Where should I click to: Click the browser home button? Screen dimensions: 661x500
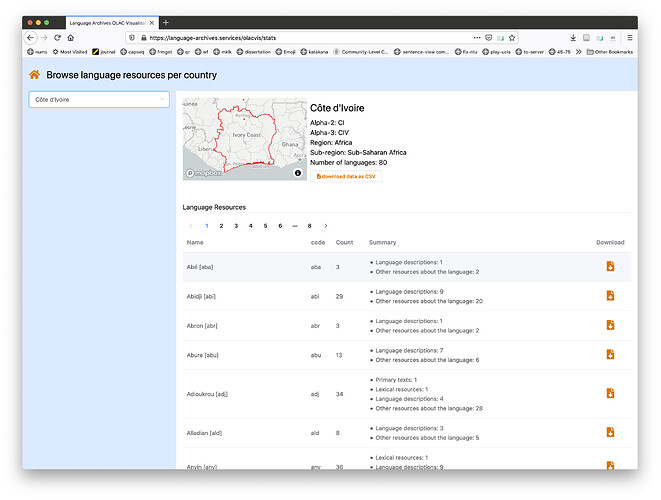click(71, 38)
